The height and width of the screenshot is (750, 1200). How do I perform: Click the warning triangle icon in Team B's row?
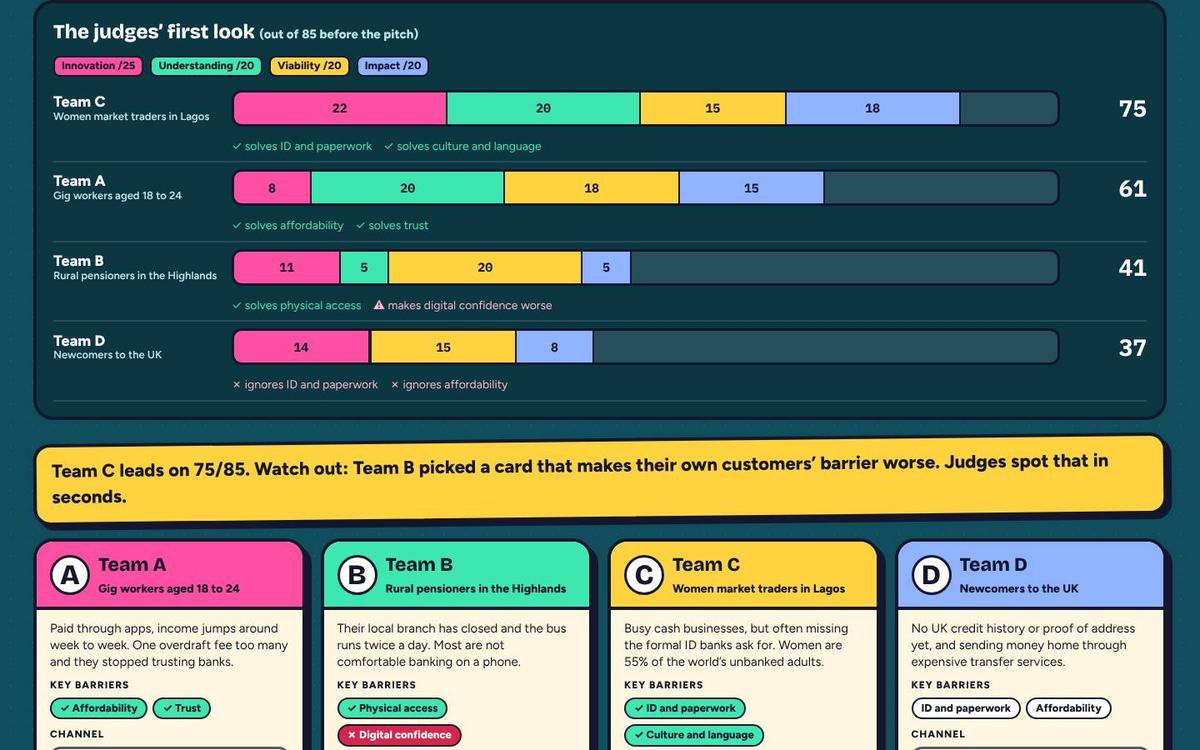pyautogui.click(x=379, y=305)
